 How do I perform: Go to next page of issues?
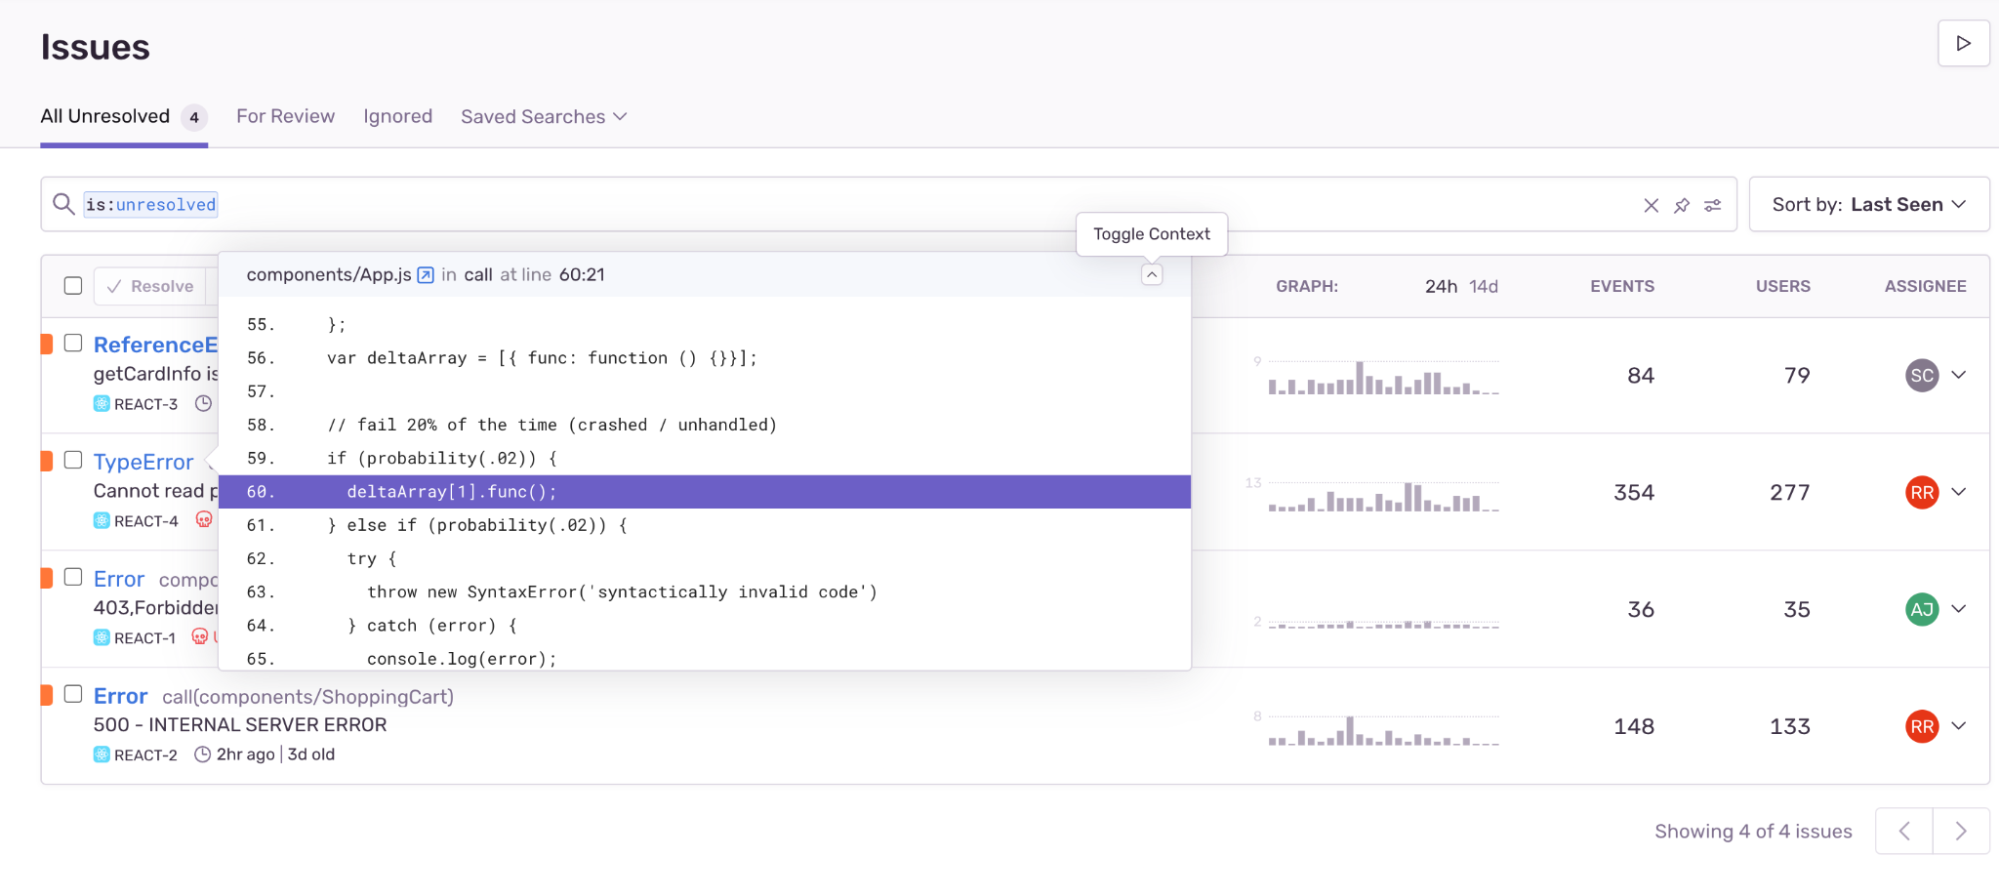tap(1961, 831)
